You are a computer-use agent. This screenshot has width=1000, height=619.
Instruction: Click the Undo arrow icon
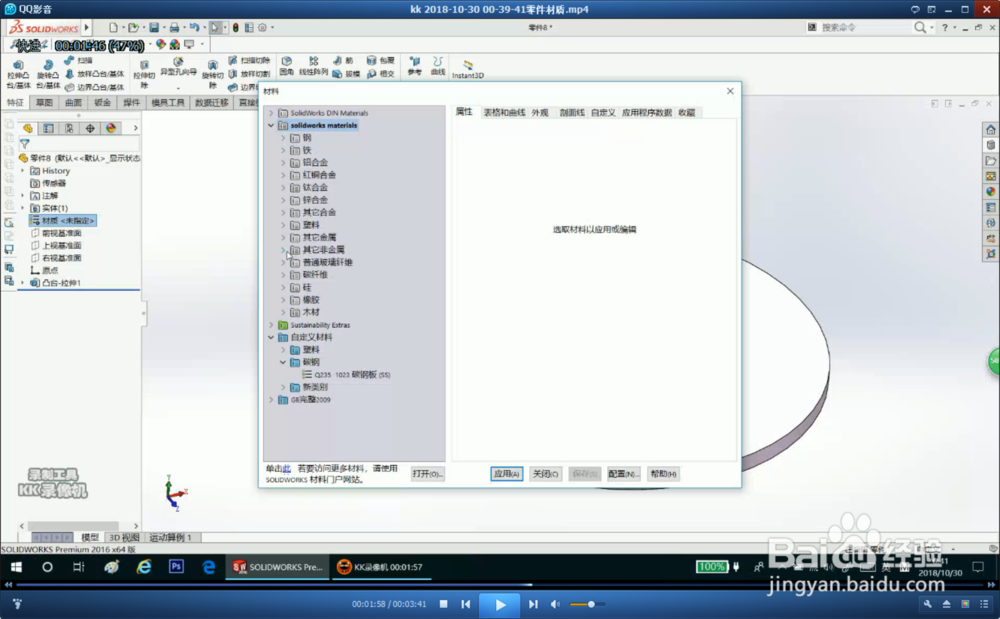click(194, 27)
